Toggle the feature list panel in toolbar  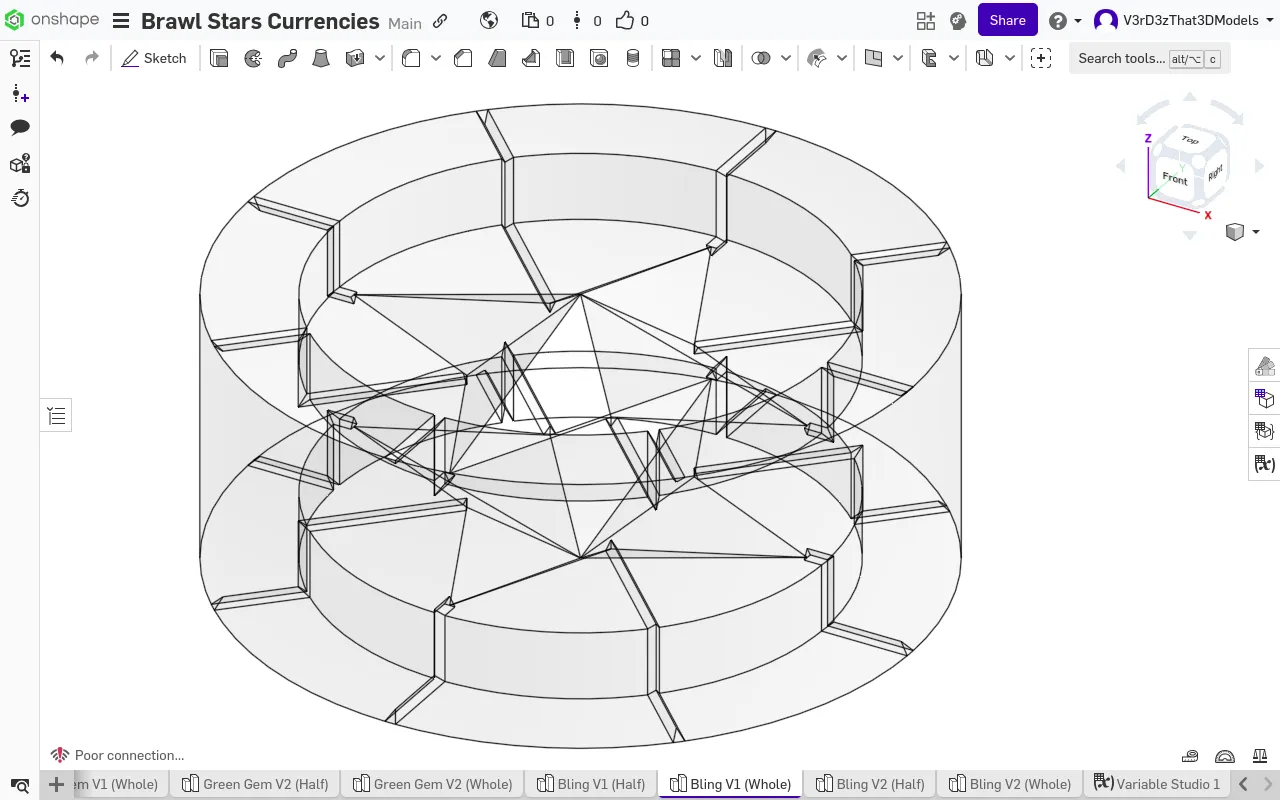click(x=20, y=58)
